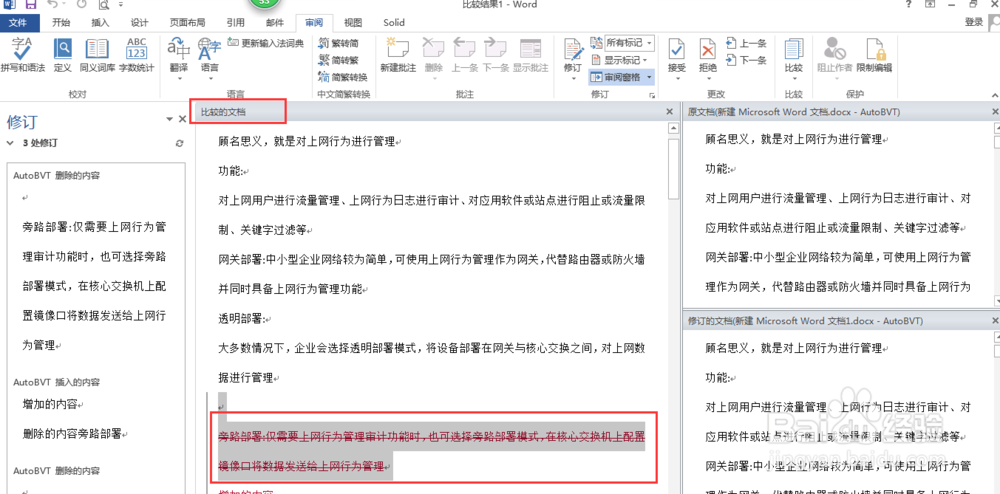This screenshot has height=494, width=1000.
Task: Click Show Comments (显示批注)
Action: [x=530, y=55]
